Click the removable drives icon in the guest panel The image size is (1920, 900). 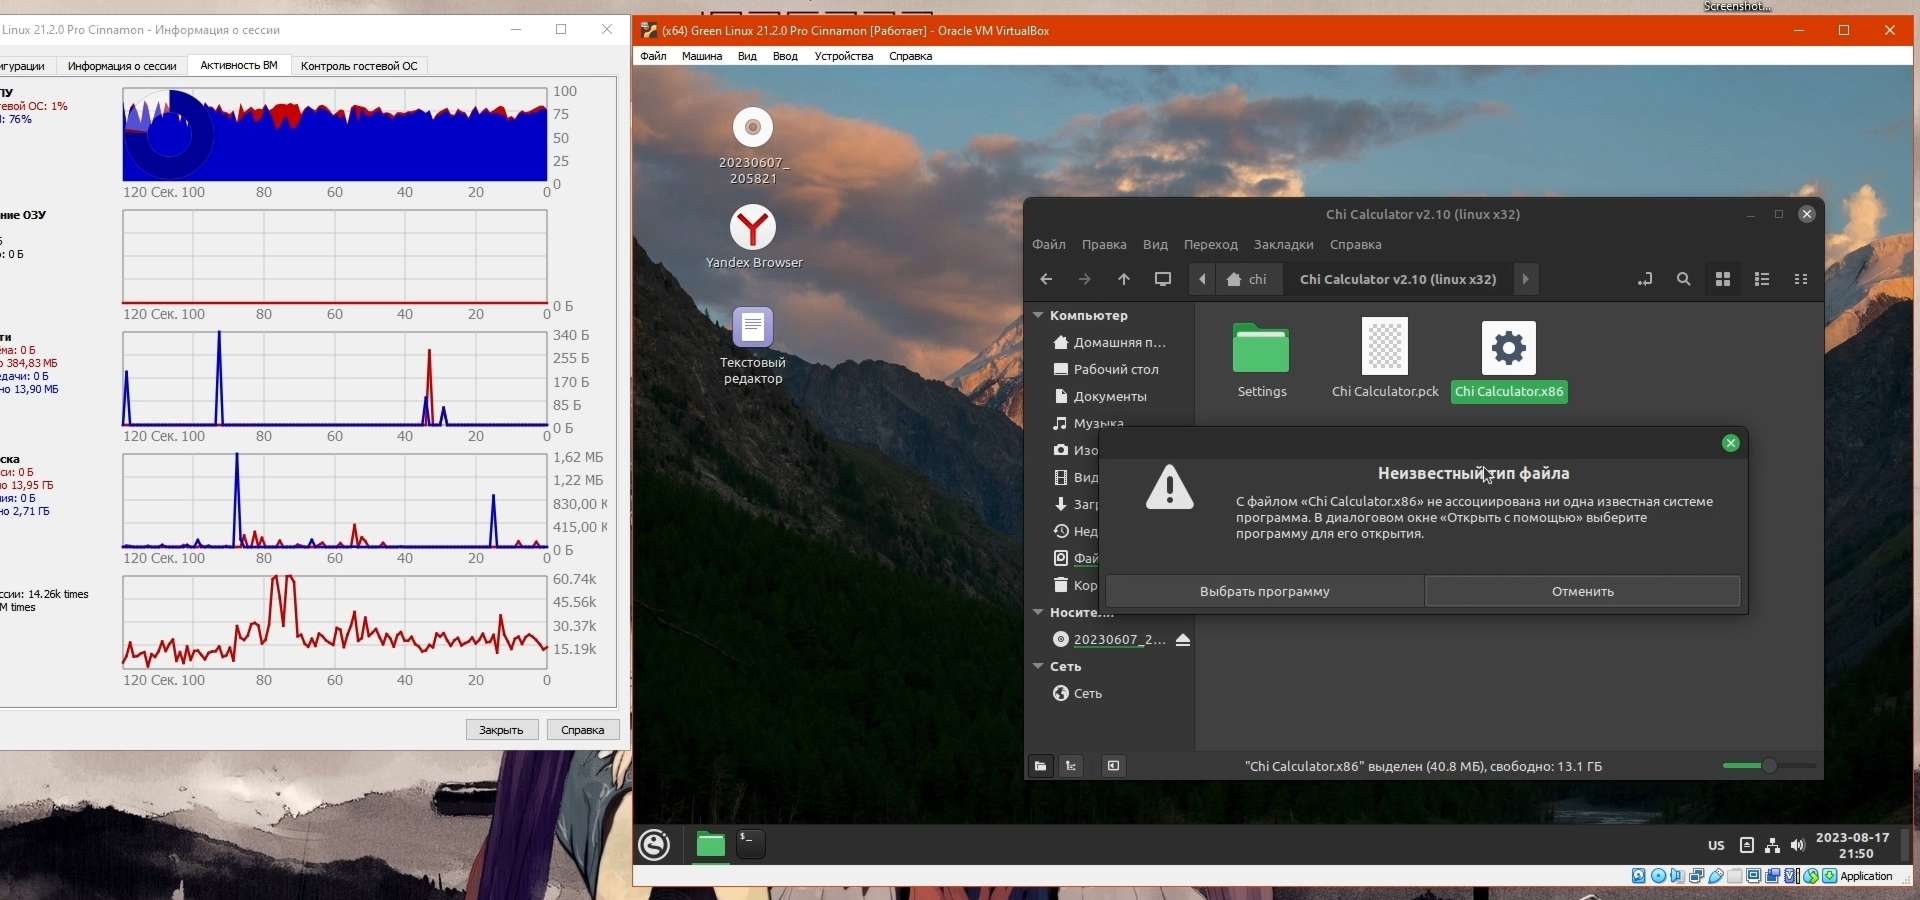[x=1747, y=846]
